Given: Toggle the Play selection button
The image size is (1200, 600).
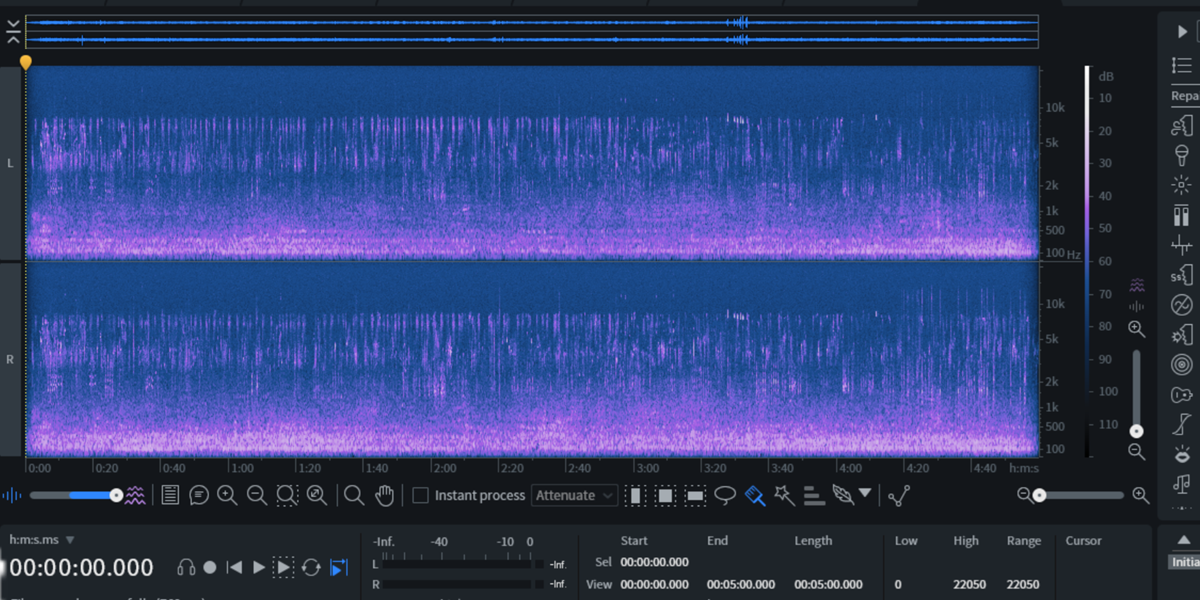Looking at the screenshot, I should point(284,567).
